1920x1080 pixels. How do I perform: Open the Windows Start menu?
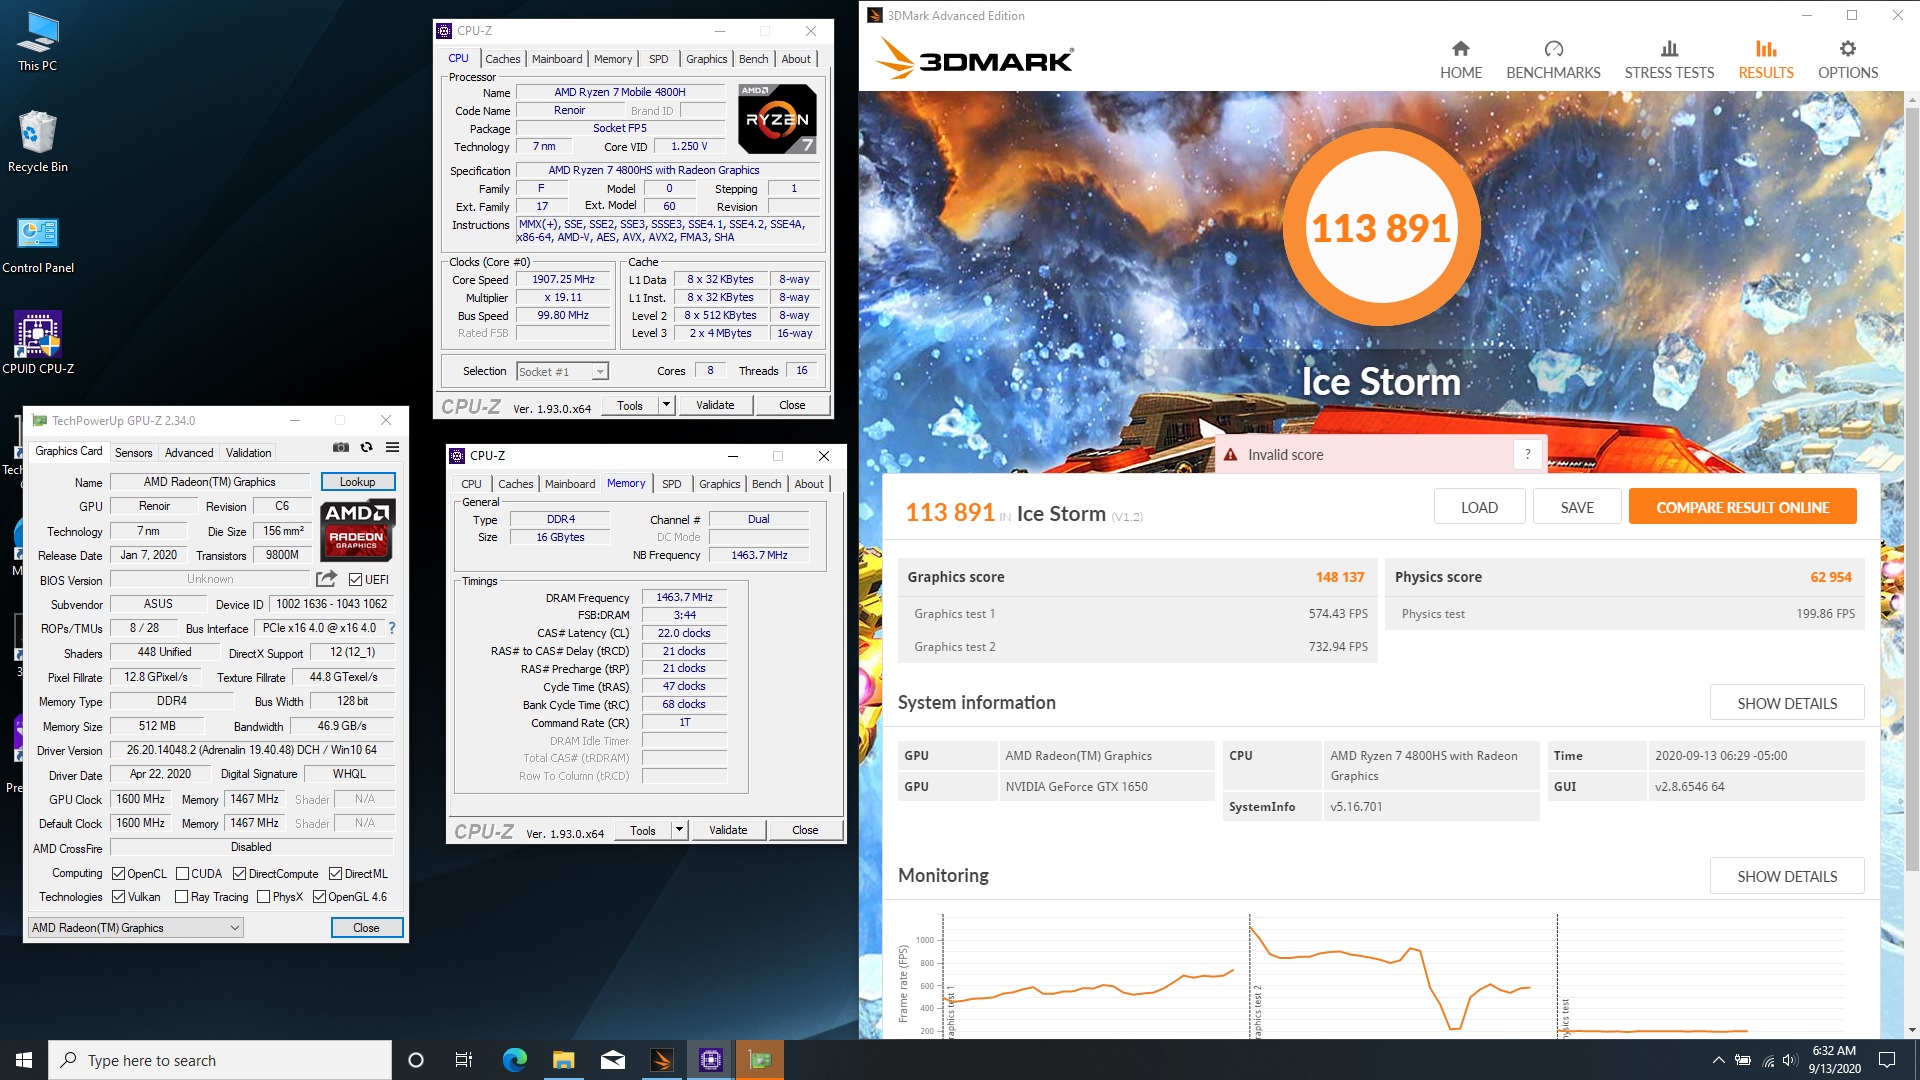point(24,1060)
